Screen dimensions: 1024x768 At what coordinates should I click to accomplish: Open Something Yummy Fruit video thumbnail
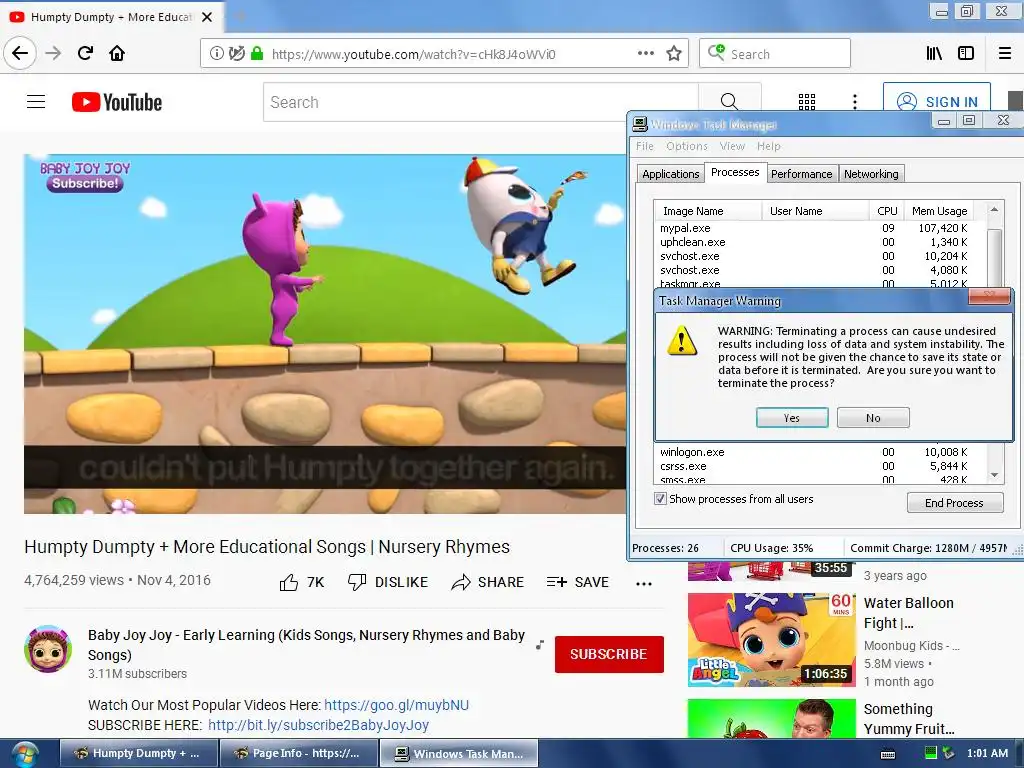point(771,718)
